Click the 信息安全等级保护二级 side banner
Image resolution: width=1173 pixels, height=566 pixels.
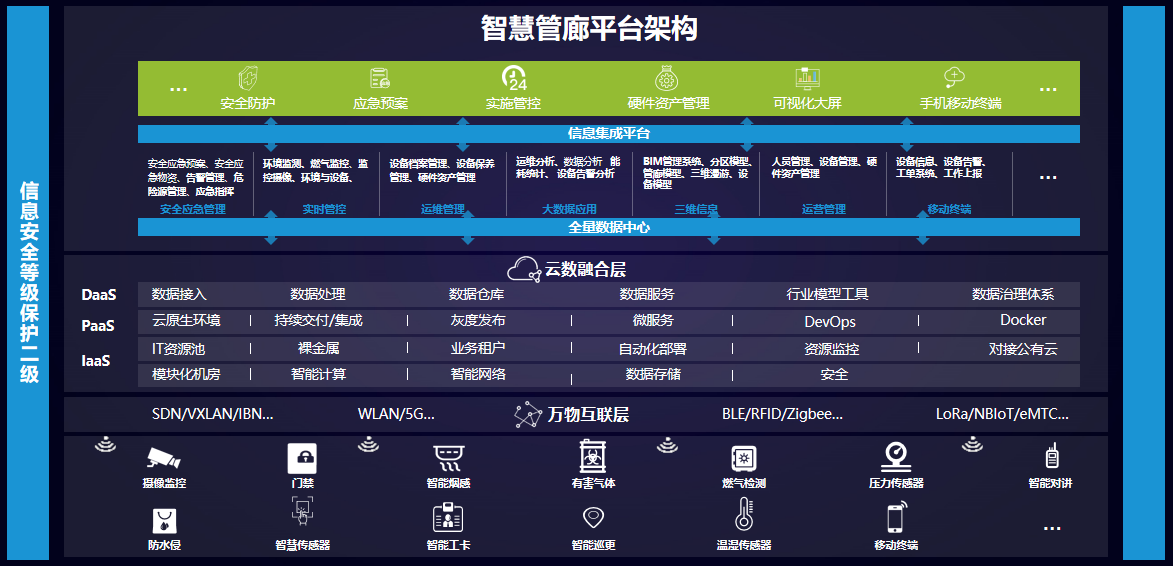pos(28,283)
